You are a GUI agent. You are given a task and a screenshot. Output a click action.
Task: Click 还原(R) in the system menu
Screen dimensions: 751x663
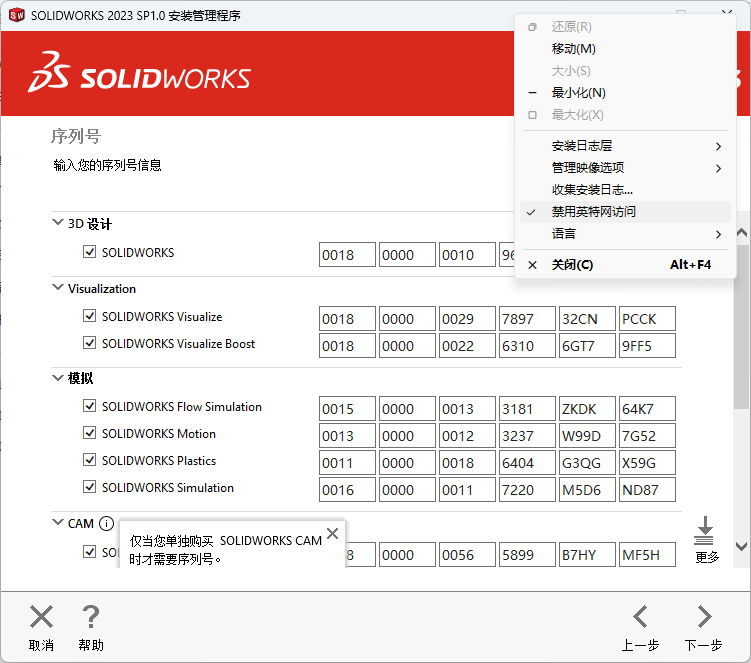[x=625, y=27]
